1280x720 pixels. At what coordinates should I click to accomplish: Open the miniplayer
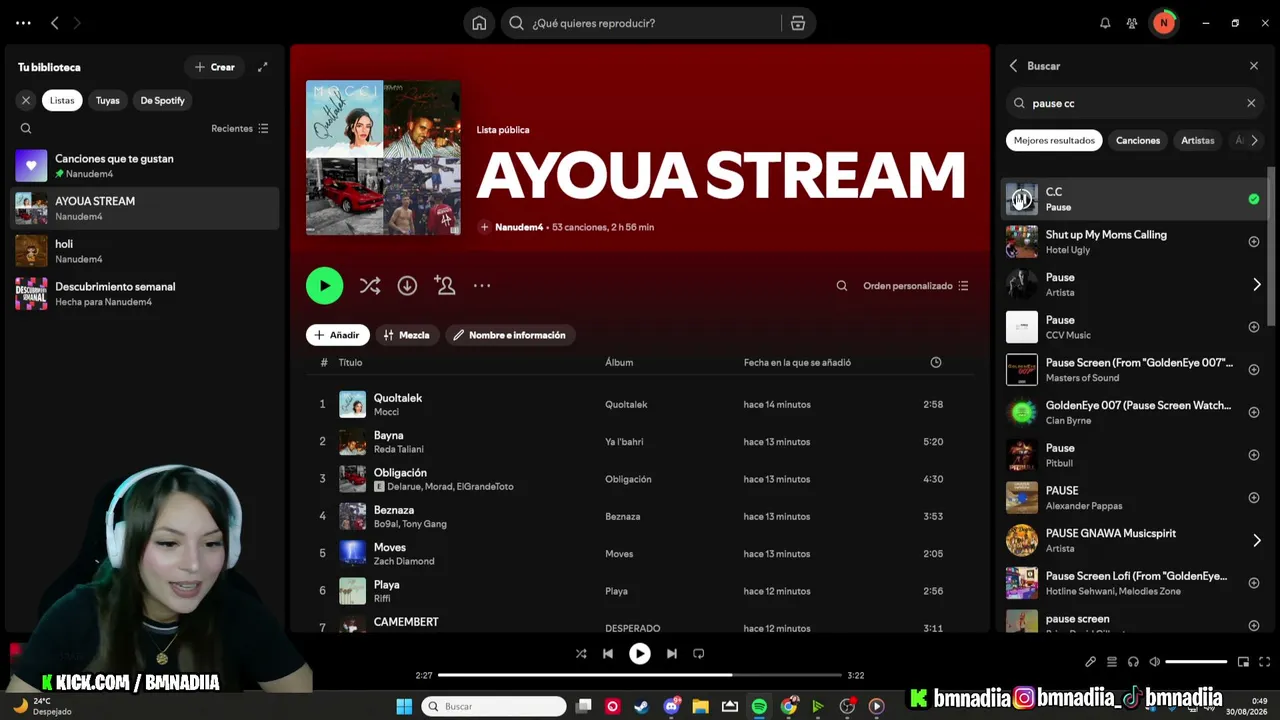pyautogui.click(x=1243, y=662)
